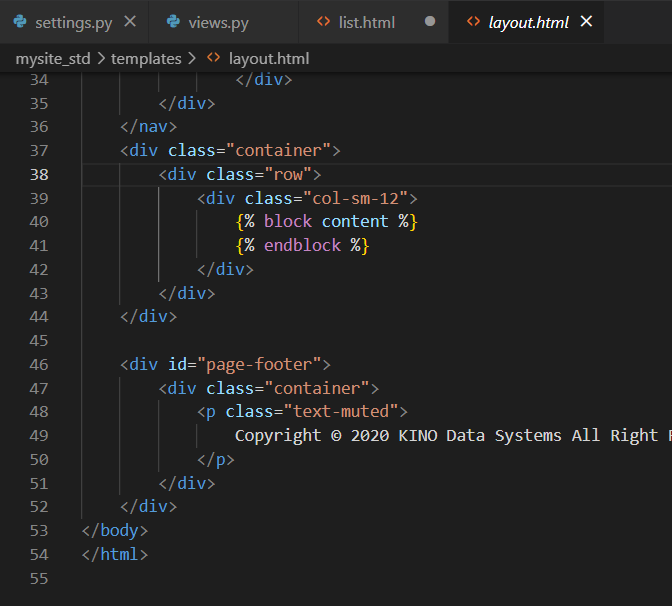The height and width of the screenshot is (606, 672).
Task: Close the layout.html tab
Action: coord(586,21)
